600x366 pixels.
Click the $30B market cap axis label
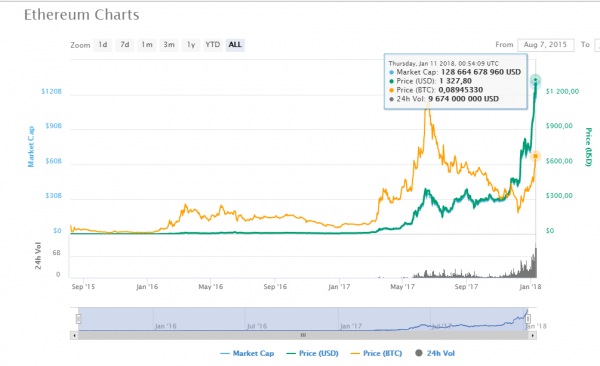(x=53, y=196)
